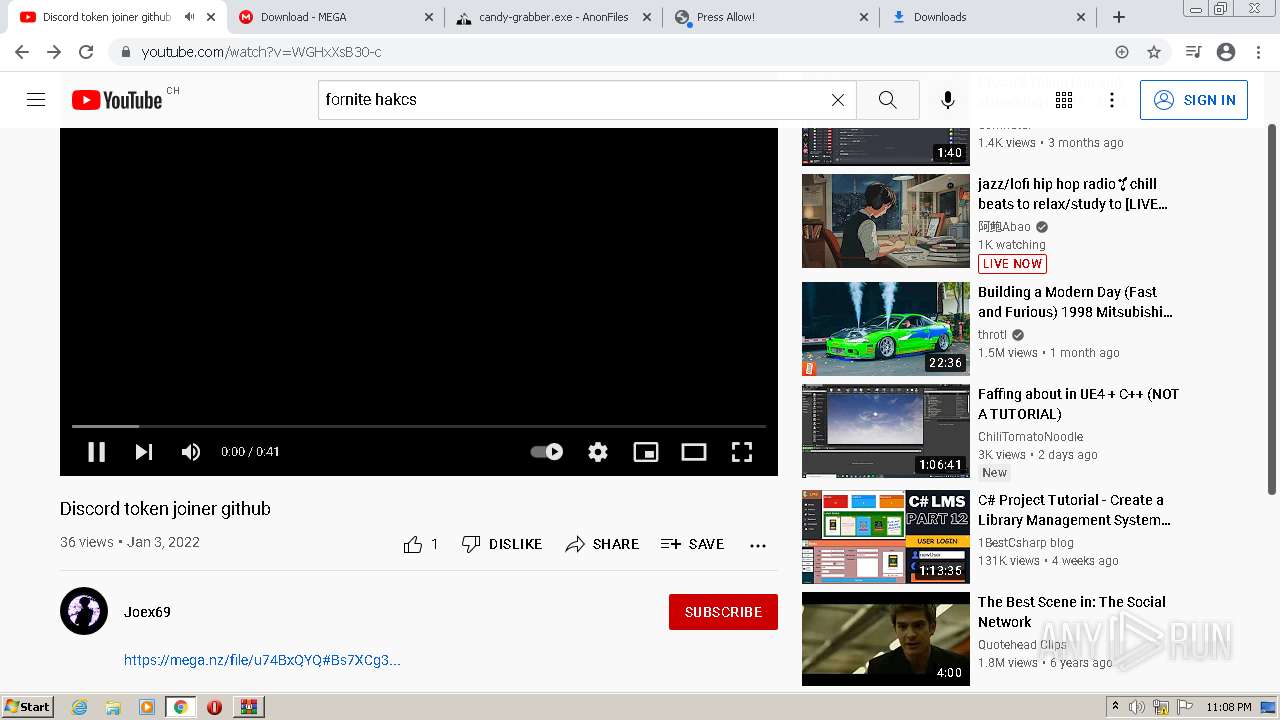The height and width of the screenshot is (720, 1280).
Task: Click ChiliTomatoNoodle channel name
Action: click(1030, 436)
